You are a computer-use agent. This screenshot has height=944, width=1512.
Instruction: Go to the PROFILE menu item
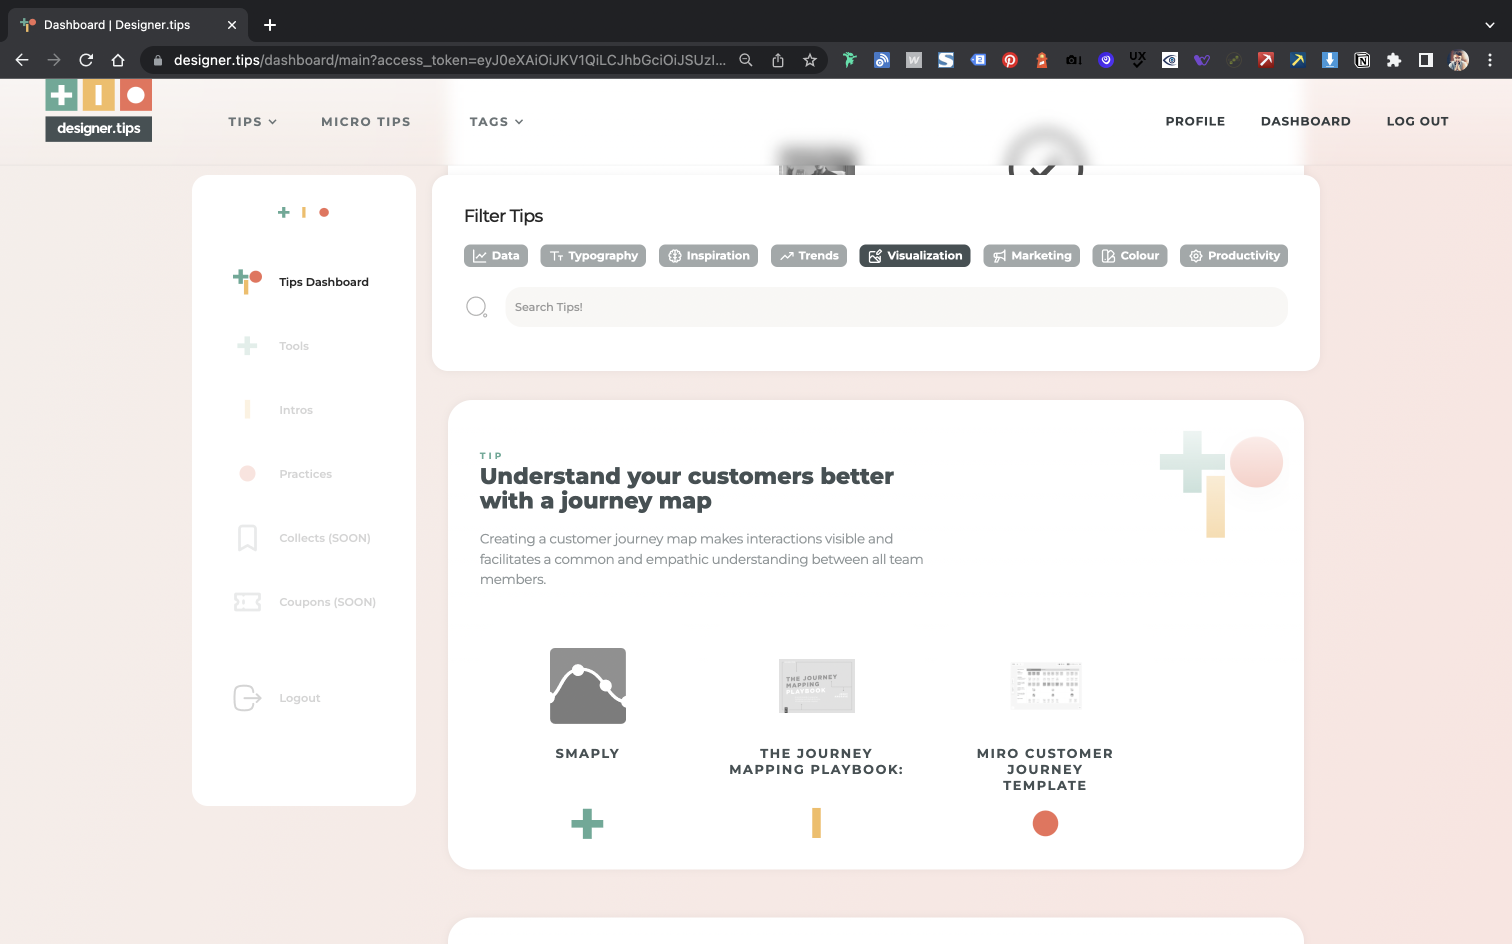[1195, 121]
